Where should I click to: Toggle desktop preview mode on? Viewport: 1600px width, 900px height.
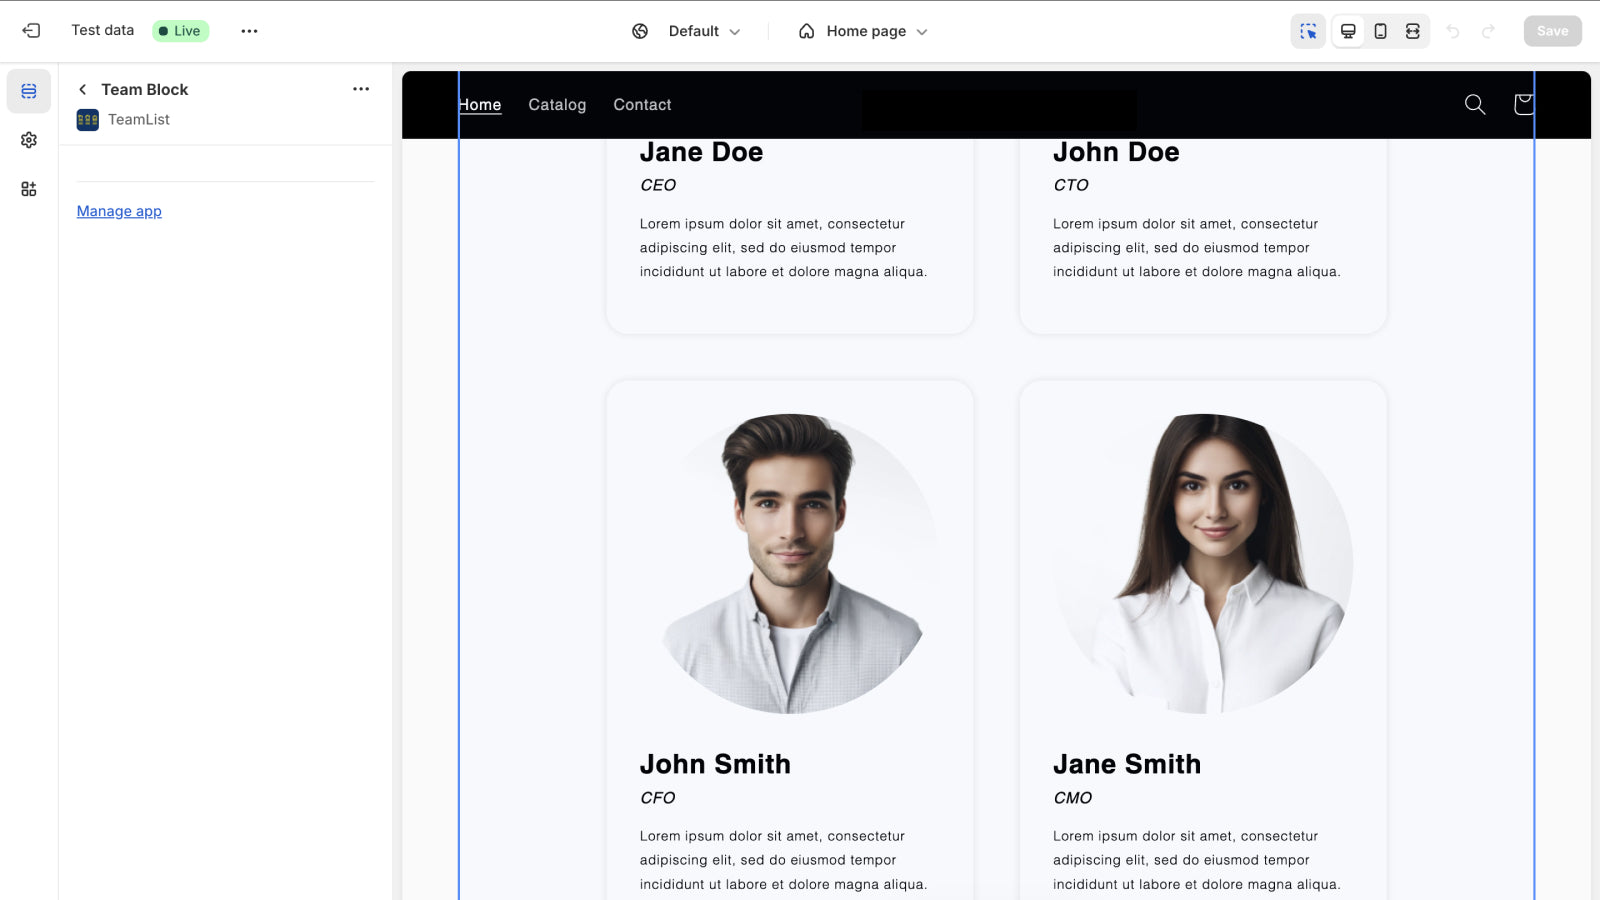point(1348,31)
